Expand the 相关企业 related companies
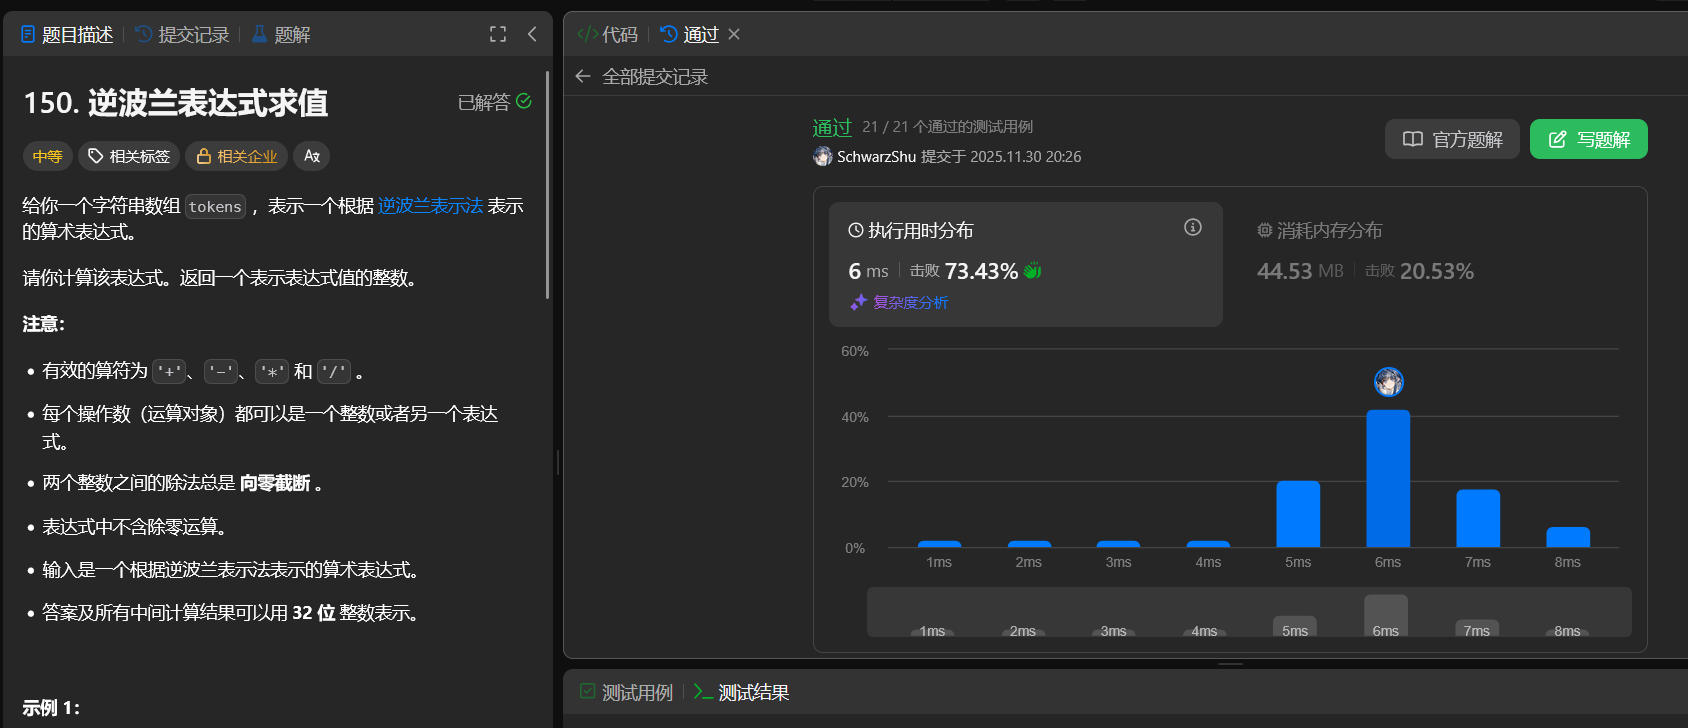The height and width of the screenshot is (728, 1688). (x=237, y=156)
